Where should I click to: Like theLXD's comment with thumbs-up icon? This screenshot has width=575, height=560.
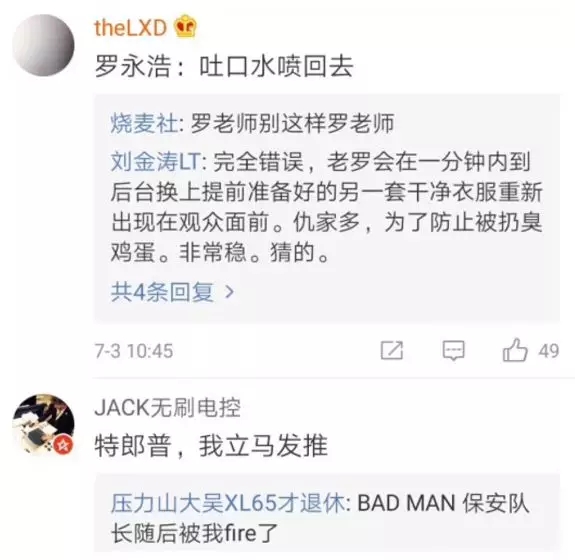coord(515,349)
